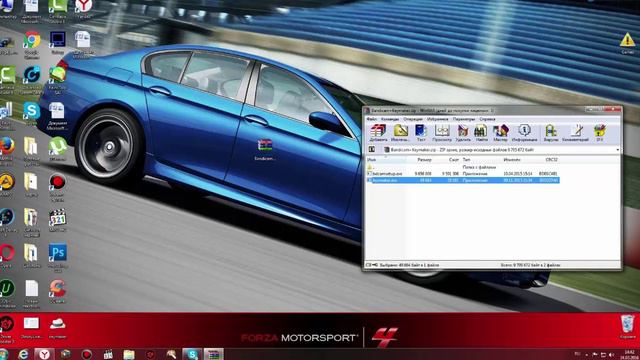Viewport: 640px width, 360px height.
Task: Sort file list by Размер column header
Action: (x=424, y=160)
